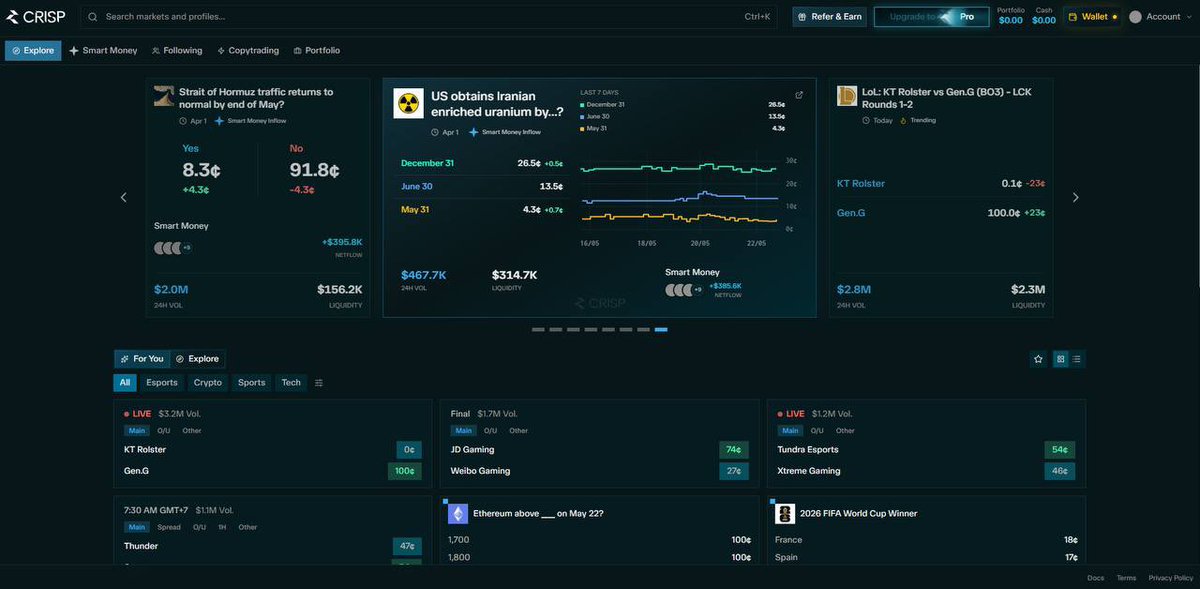
Task: Select Main tab on Tundra Esports card
Action: coord(790,431)
